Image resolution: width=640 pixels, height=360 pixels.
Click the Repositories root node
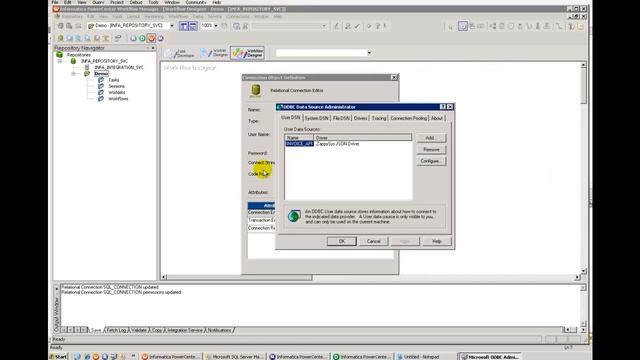pyautogui.click(x=79, y=55)
